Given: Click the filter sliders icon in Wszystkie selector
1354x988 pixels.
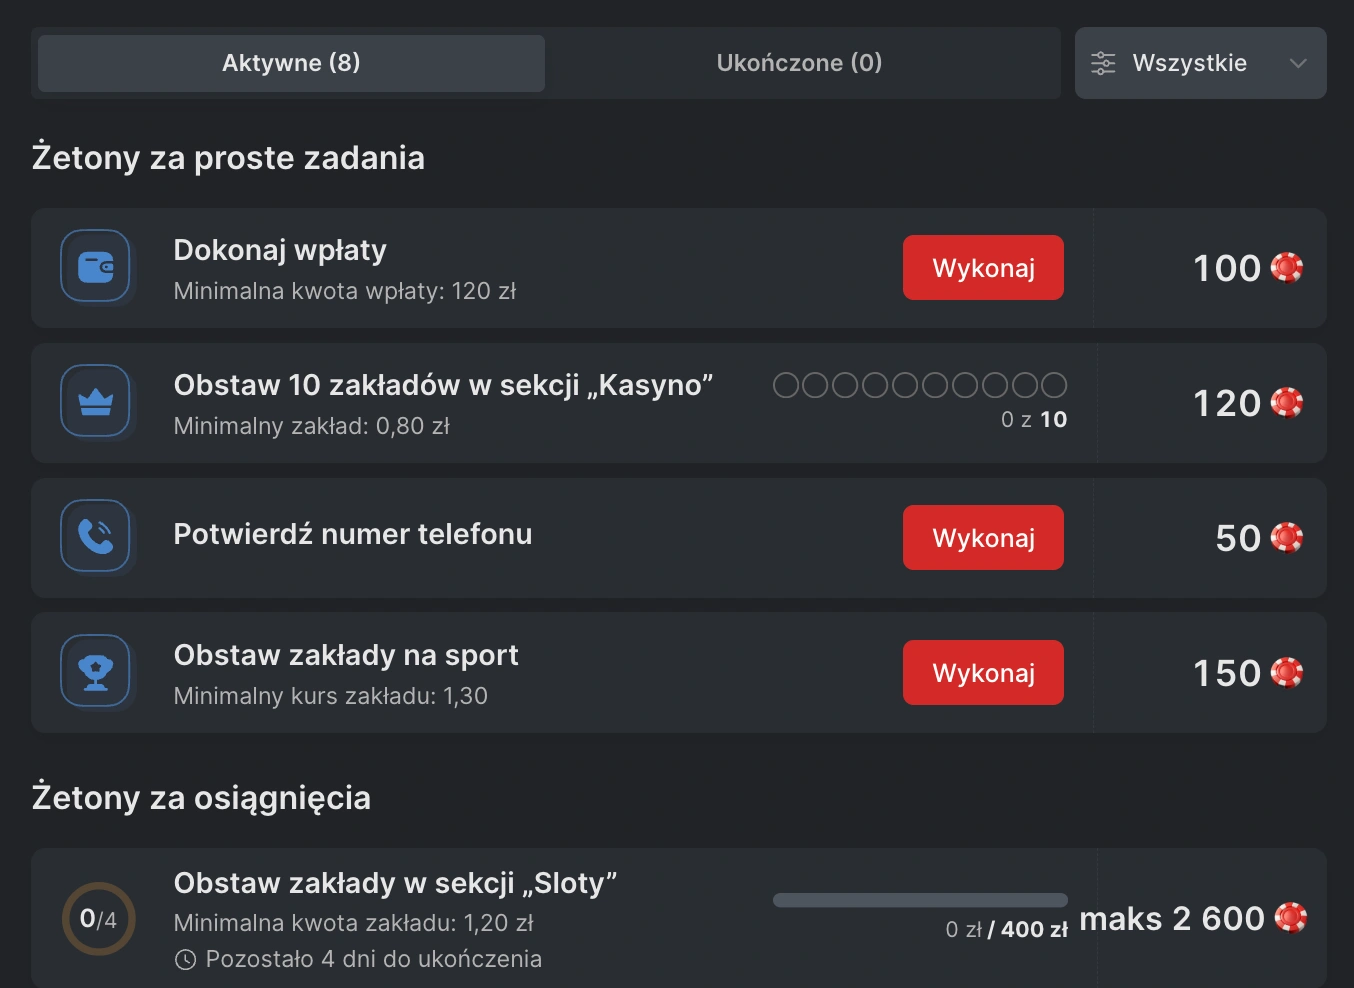Looking at the screenshot, I should 1103,63.
